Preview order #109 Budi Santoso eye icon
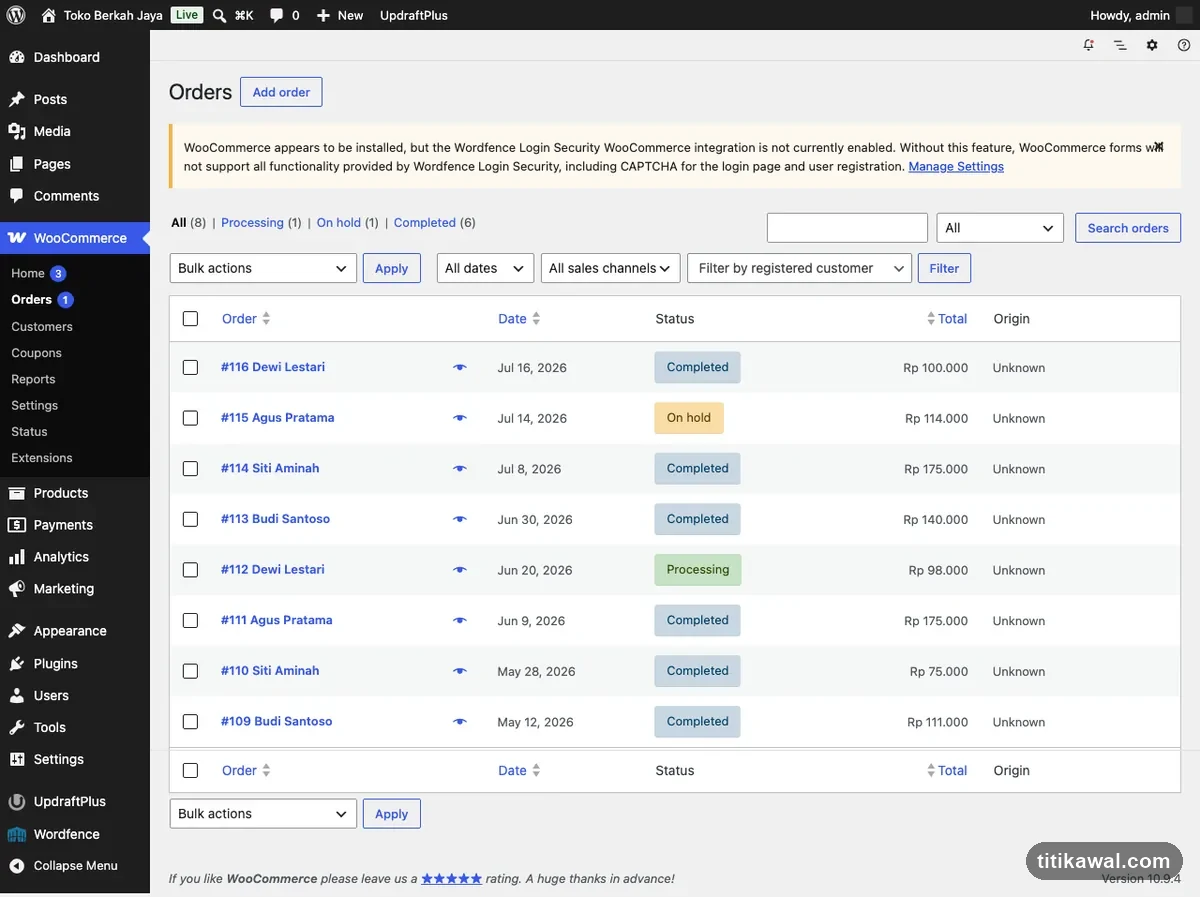Viewport: 1200px width, 897px height. click(460, 721)
